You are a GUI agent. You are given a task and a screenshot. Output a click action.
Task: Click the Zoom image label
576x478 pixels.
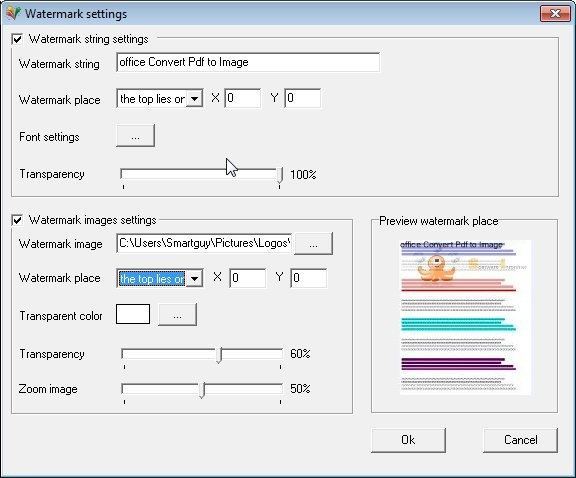pos(48,389)
